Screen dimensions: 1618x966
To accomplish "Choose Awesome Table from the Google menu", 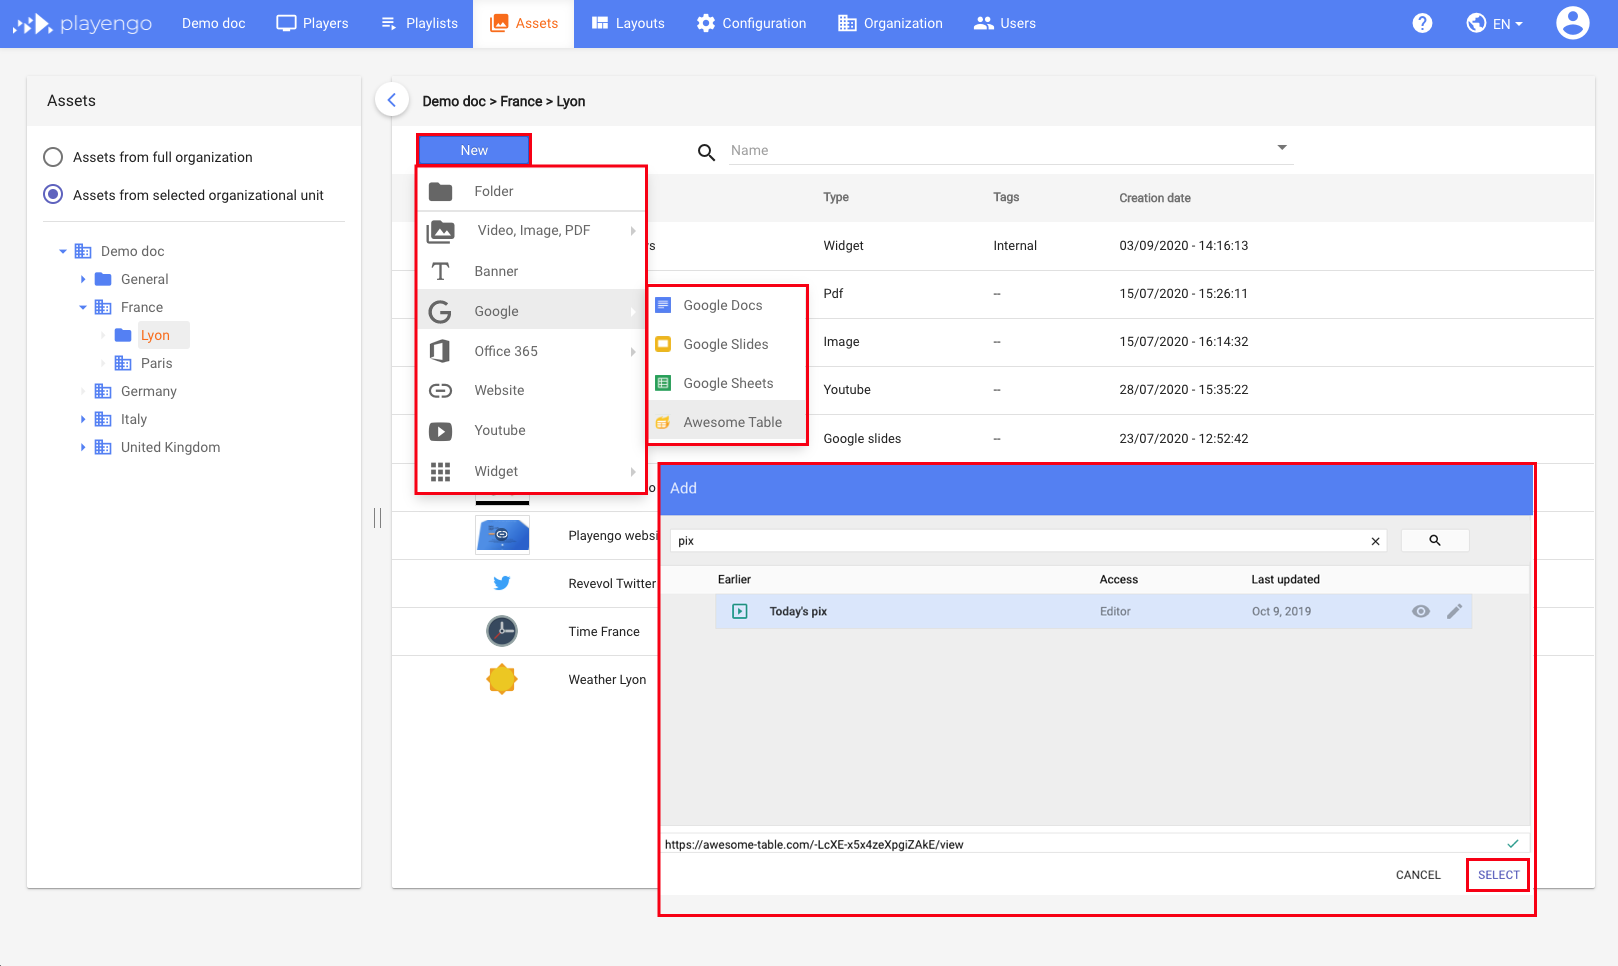I will coord(732,421).
